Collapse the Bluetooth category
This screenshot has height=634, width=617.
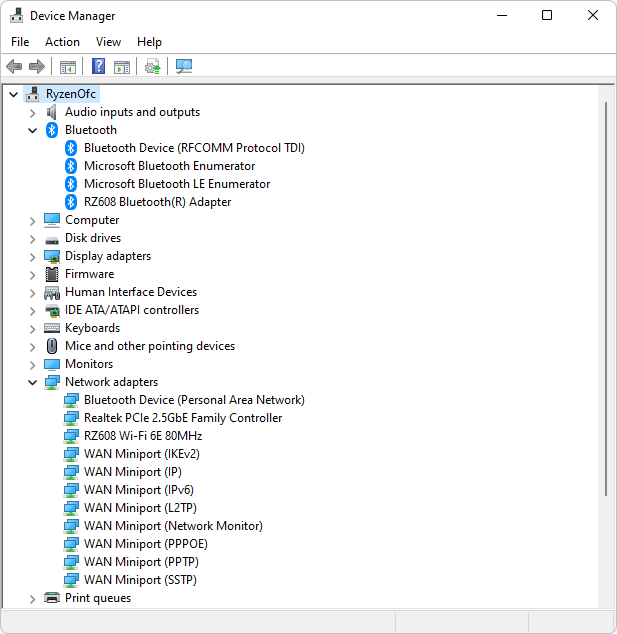pos(33,131)
